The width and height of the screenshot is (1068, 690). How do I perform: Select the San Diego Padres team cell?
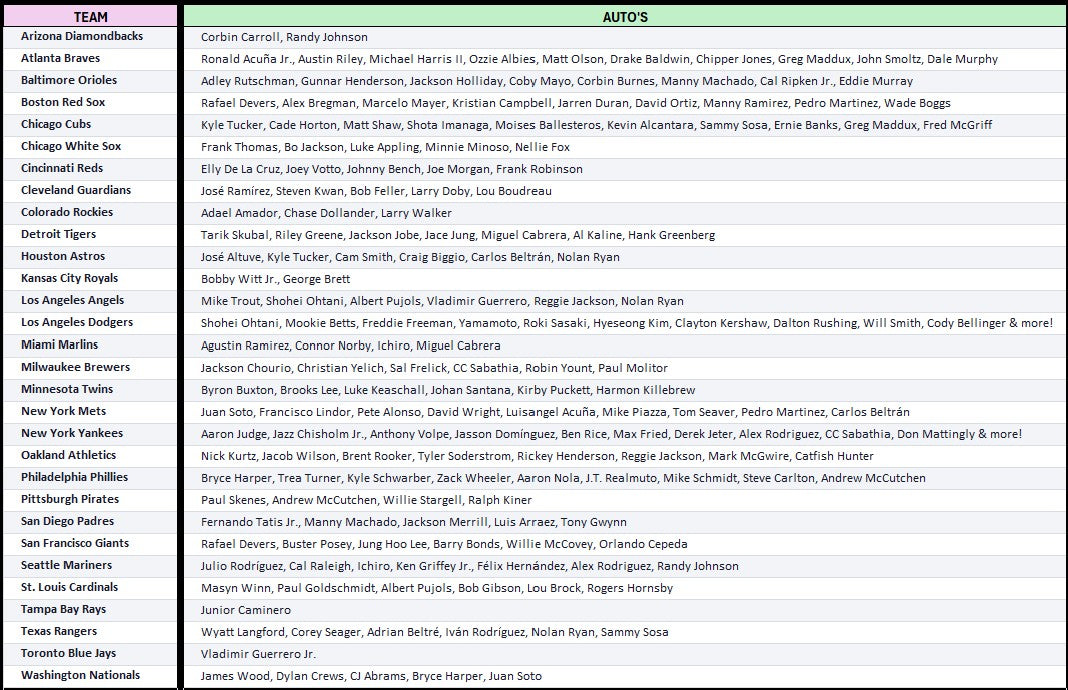90,522
